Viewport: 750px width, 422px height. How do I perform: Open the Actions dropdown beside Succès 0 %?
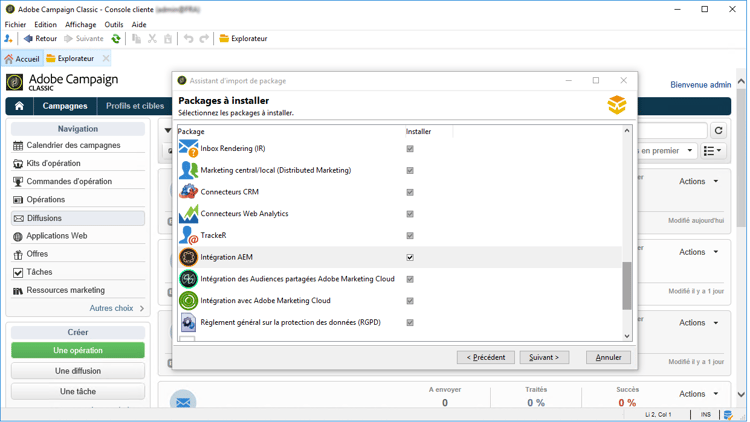coord(698,394)
